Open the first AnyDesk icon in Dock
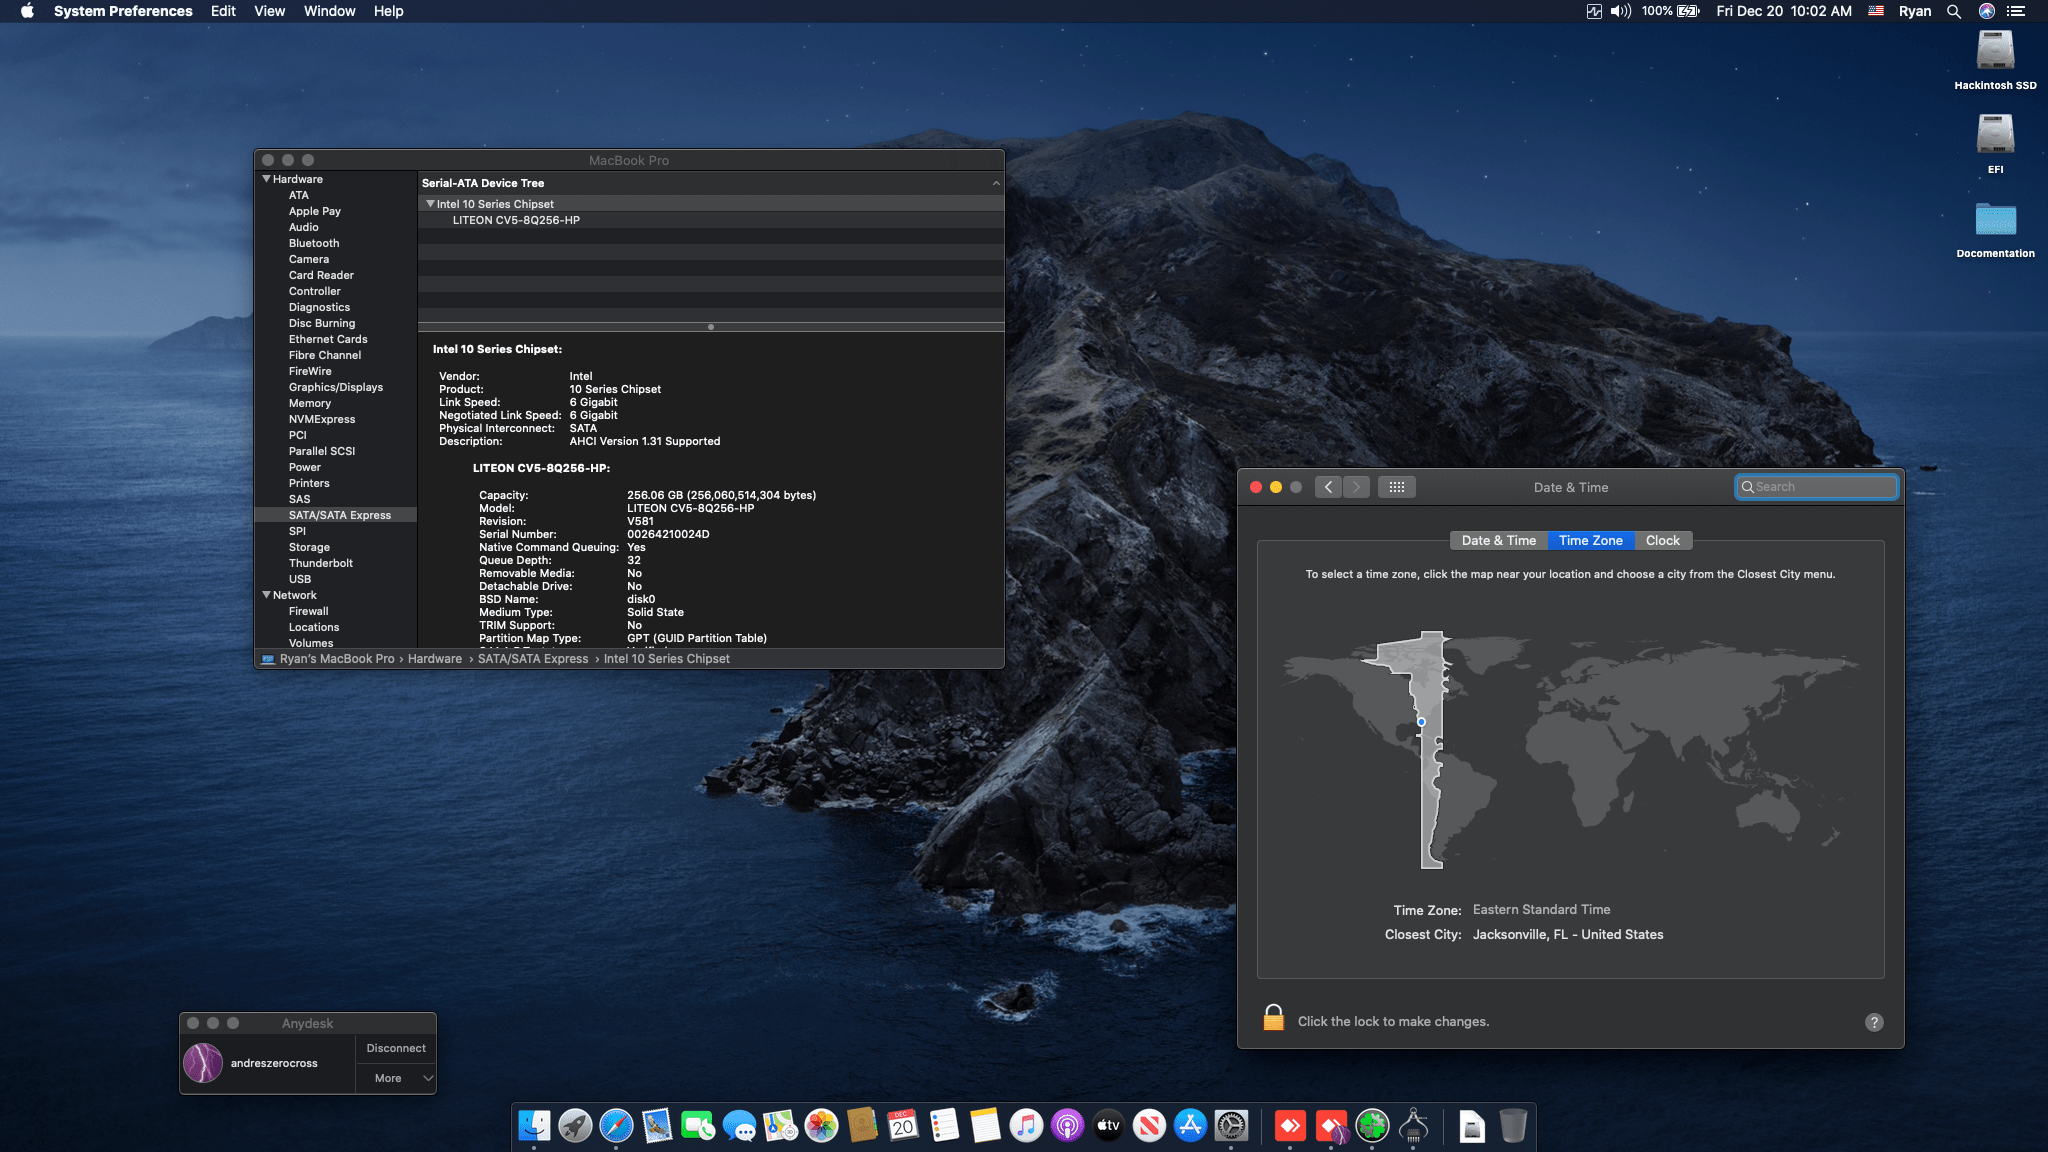2048x1152 pixels. (1290, 1126)
